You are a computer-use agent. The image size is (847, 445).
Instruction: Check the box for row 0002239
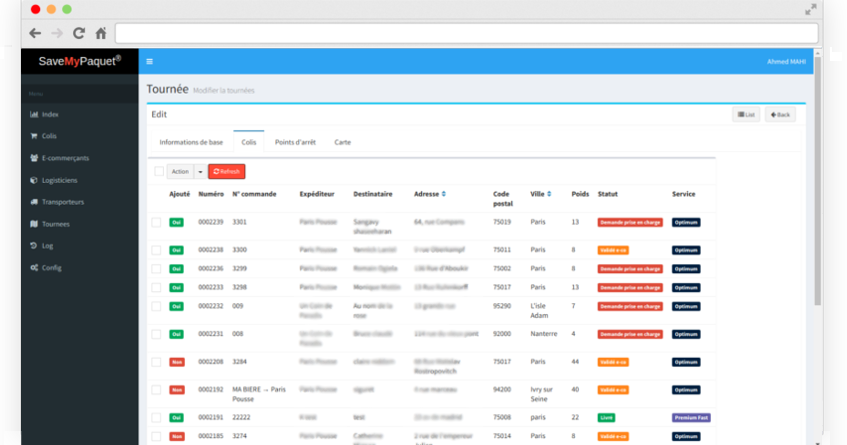coord(156,222)
